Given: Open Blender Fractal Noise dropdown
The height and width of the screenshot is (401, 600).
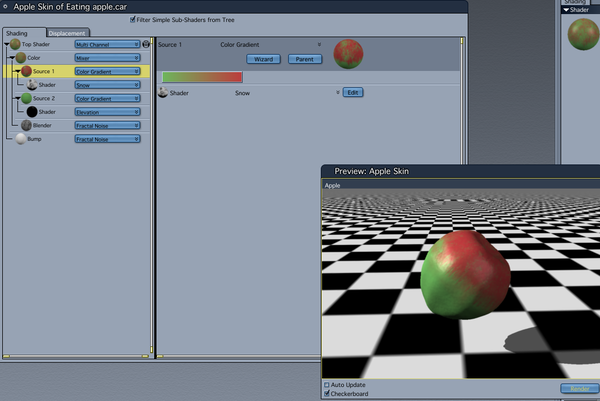Looking at the screenshot, I should point(108,125).
